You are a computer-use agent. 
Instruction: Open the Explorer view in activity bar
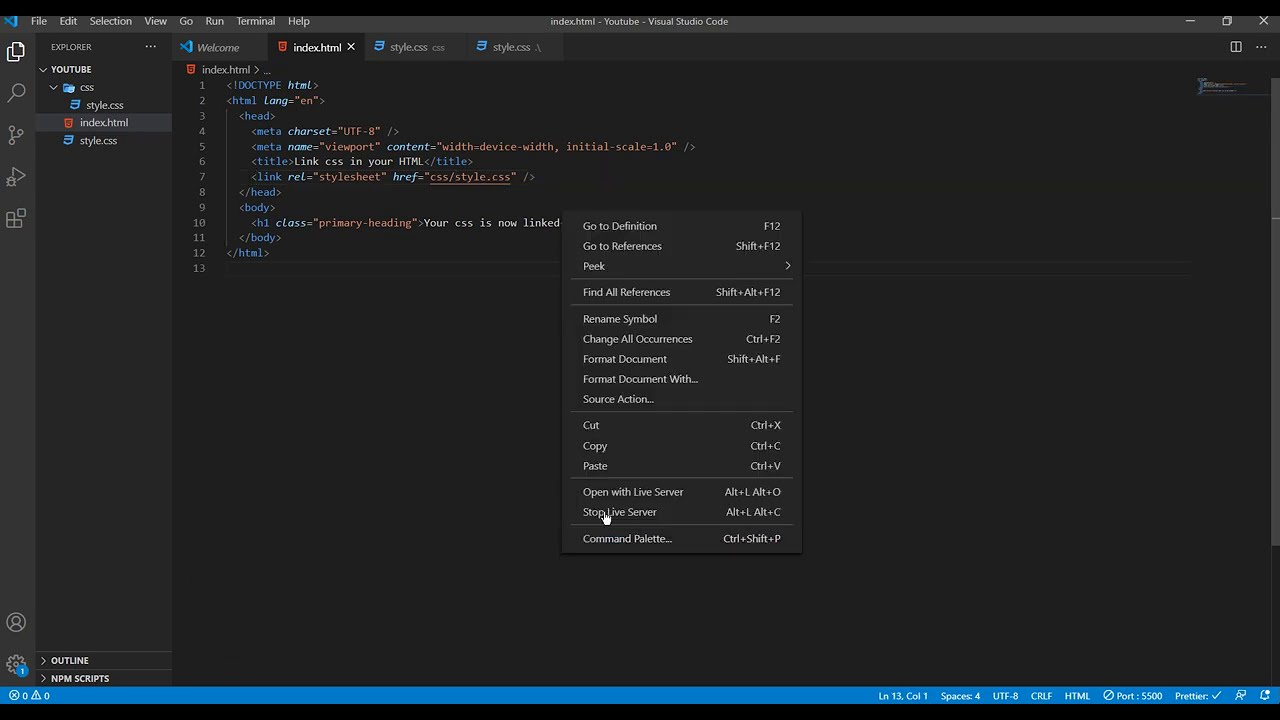point(16,51)
